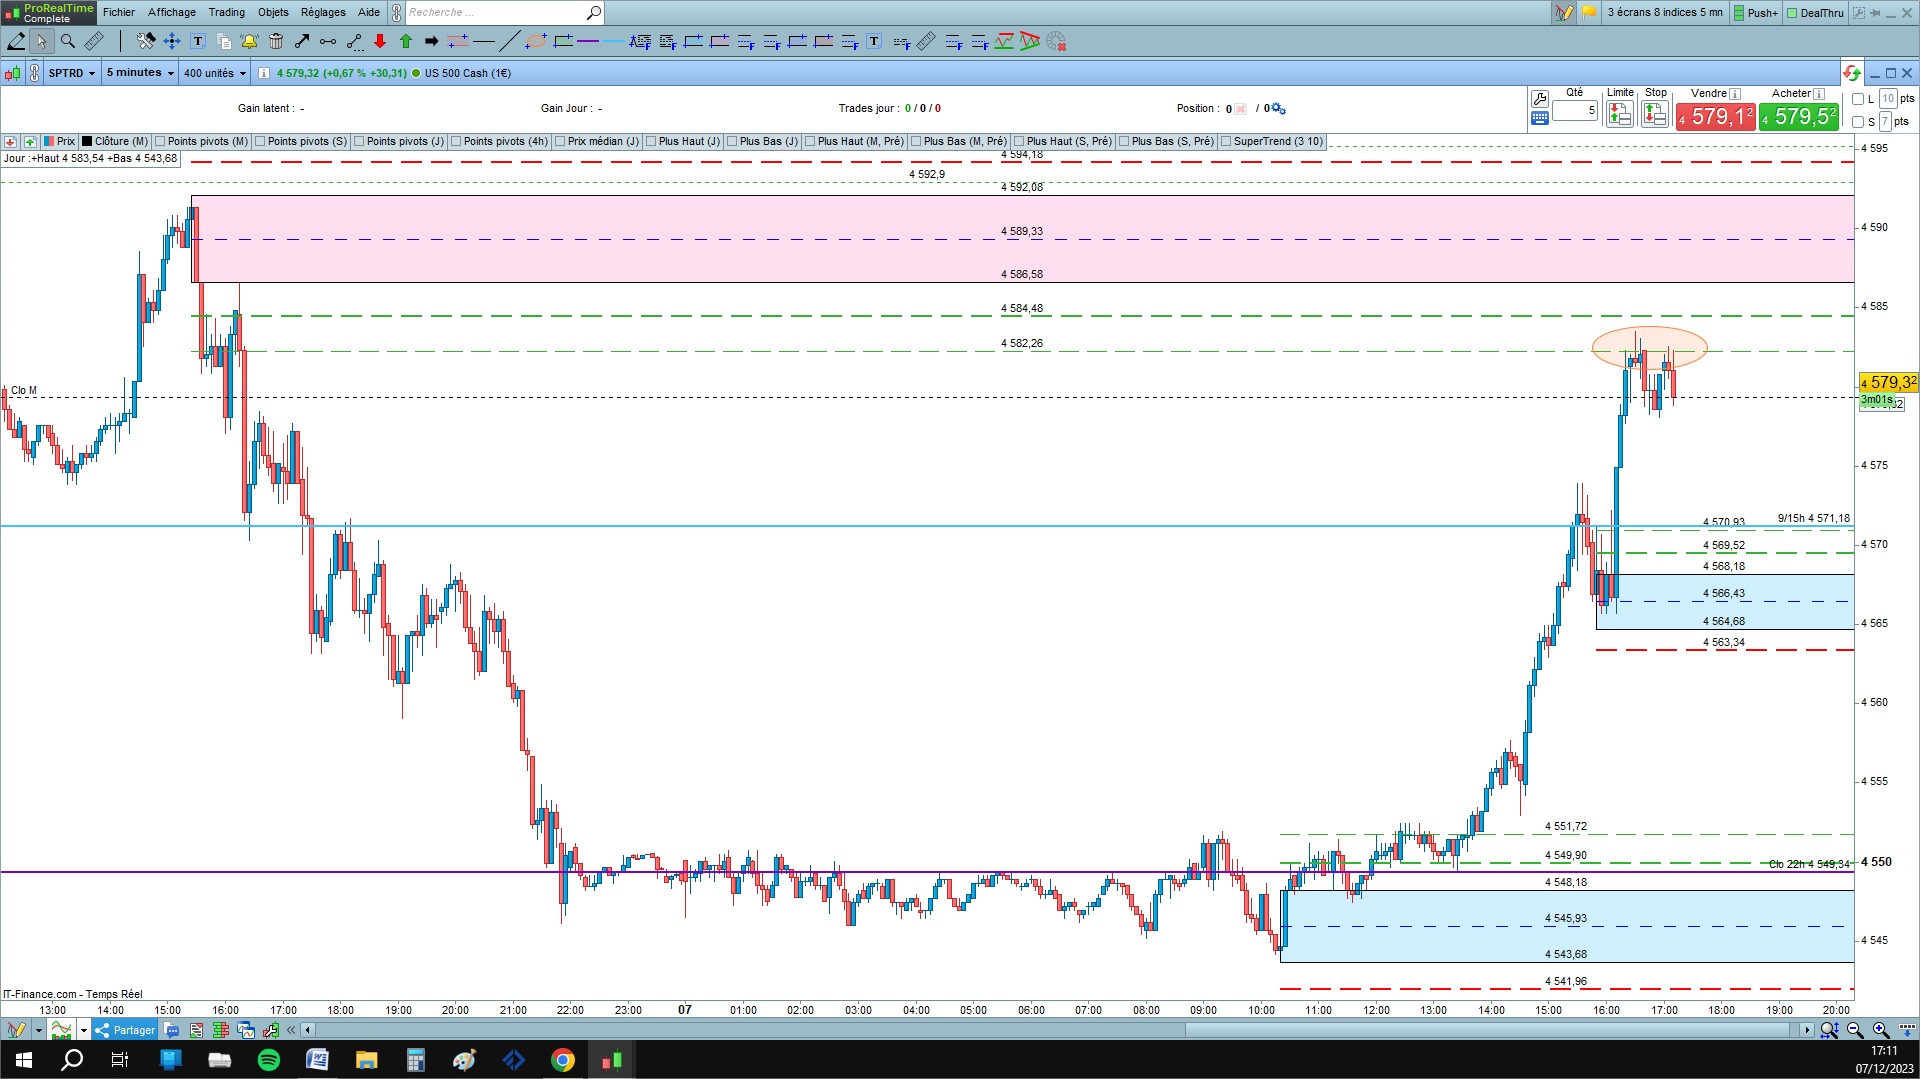Open the 400 unités dropdown
Screen dimensions: 1920x1079
(x=214, y=73)
